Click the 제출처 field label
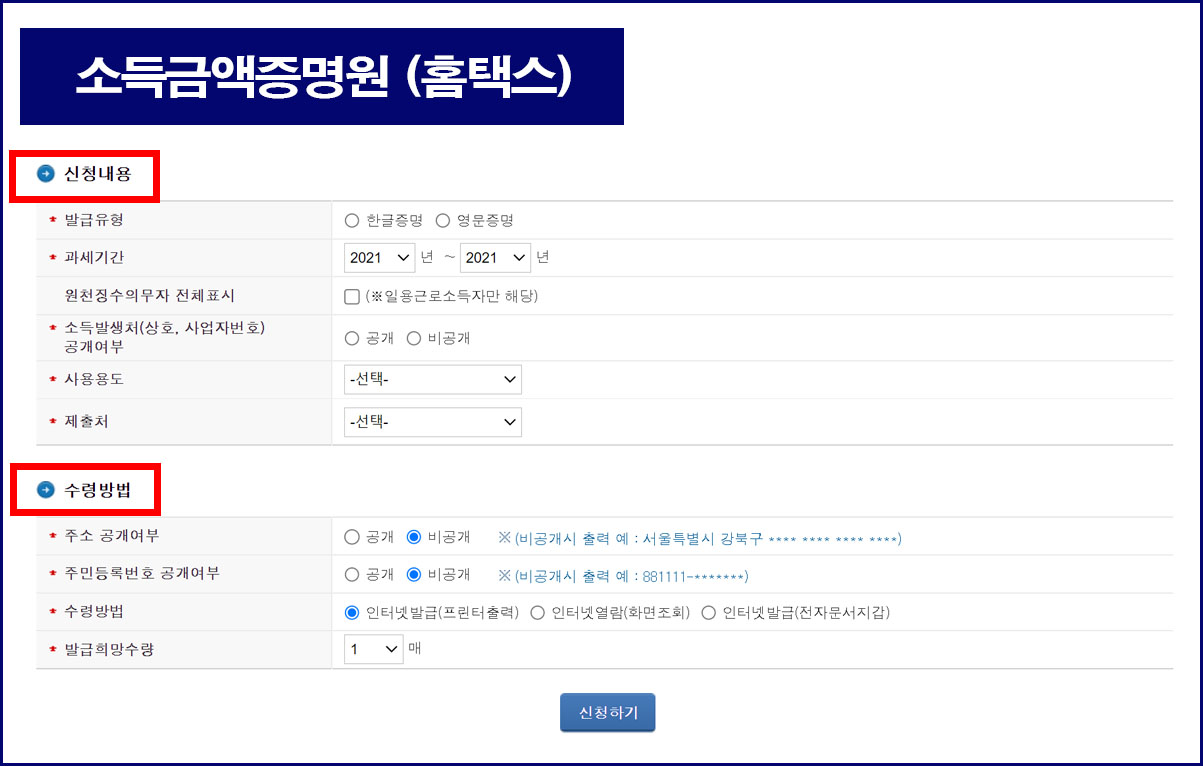The image size is (1203, 766). tap(86, 421)
